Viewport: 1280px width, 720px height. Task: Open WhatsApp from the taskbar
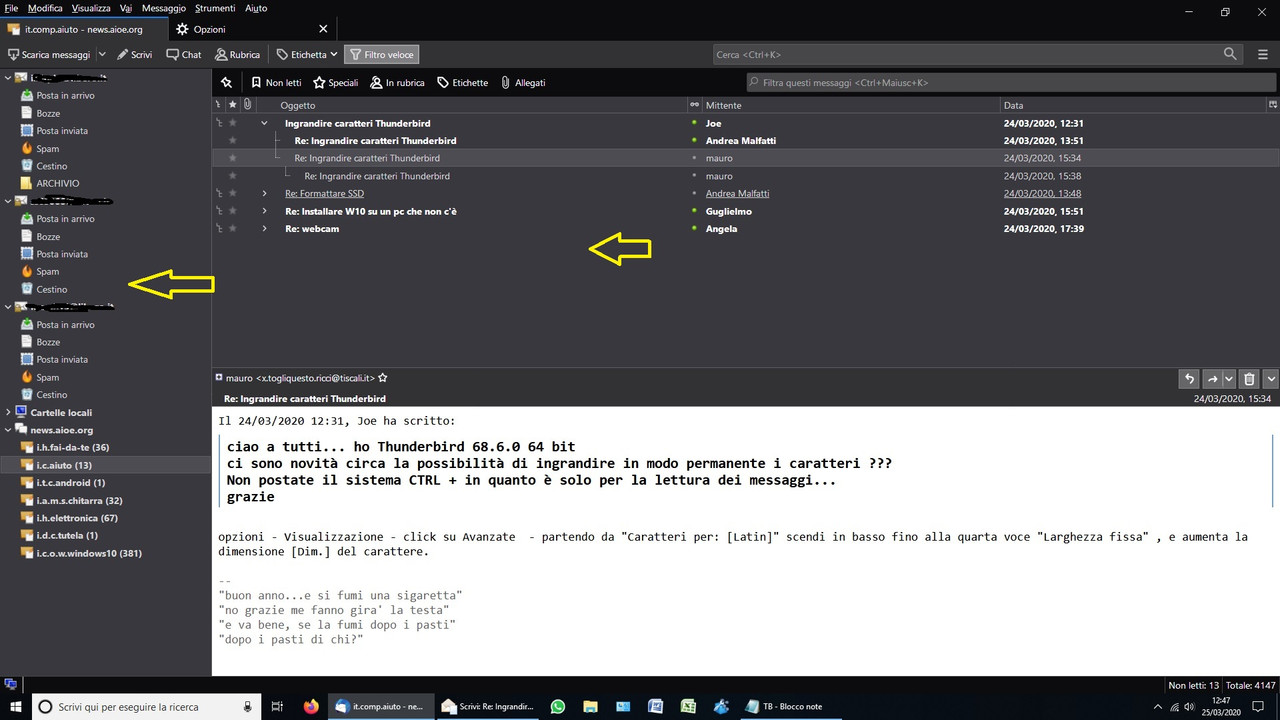tap(557, 706)
